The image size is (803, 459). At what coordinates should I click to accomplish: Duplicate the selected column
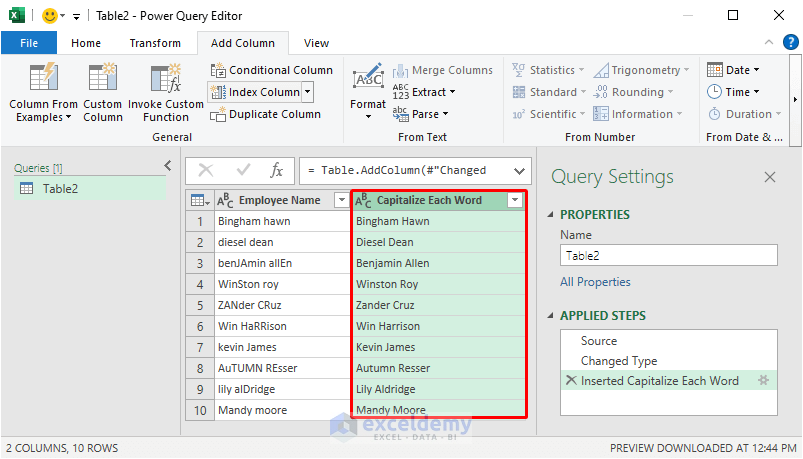pos(266,114)
